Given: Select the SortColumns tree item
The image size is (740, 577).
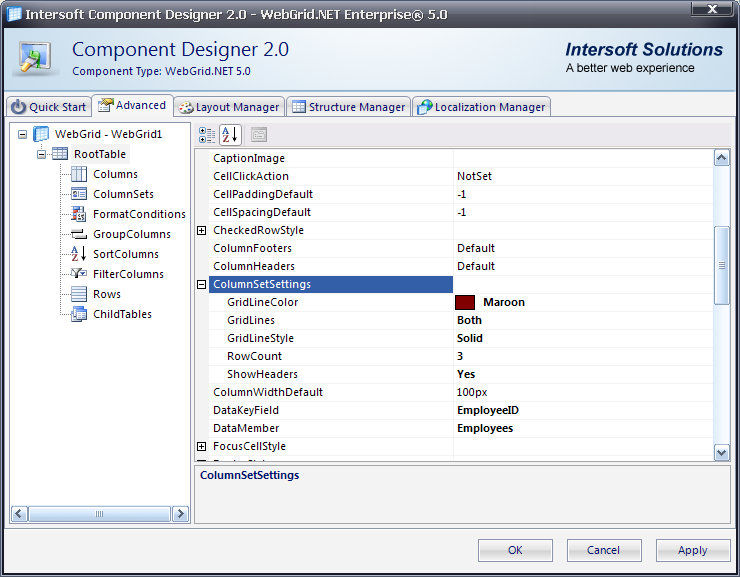Looking at the screenshot, I should 126,254.
